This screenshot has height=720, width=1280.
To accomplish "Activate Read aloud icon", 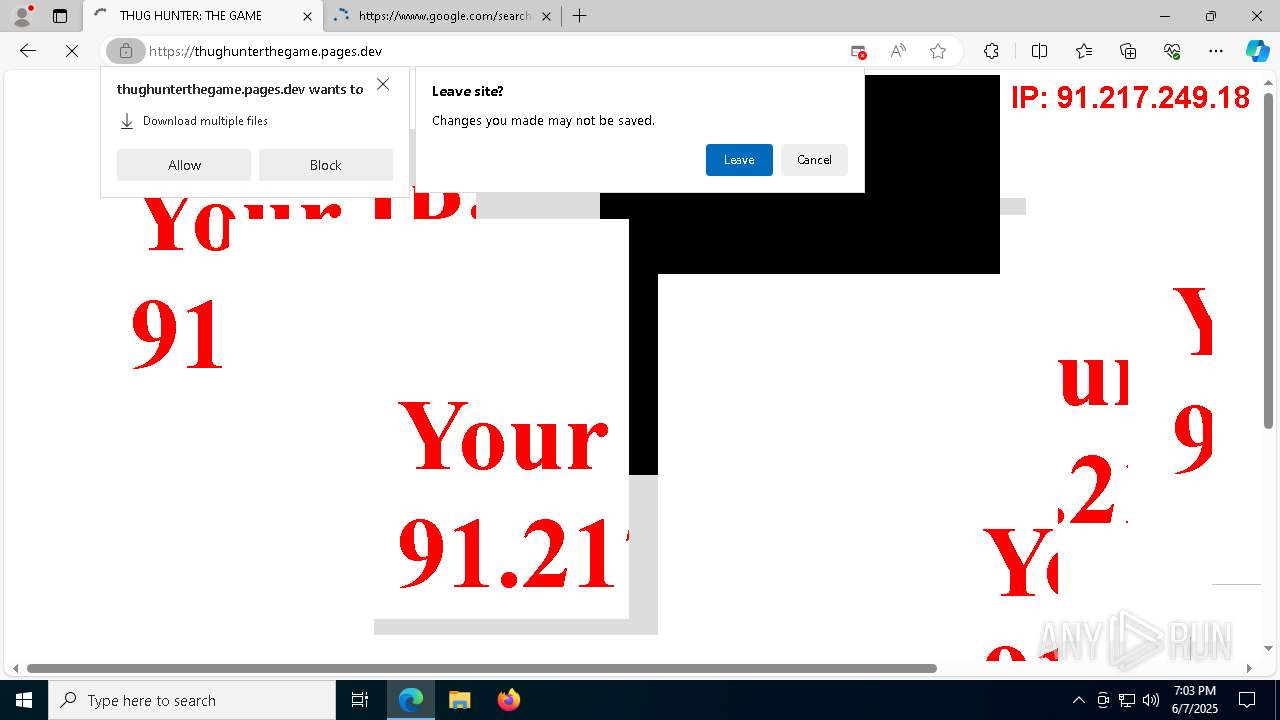I will coord(898,51).
